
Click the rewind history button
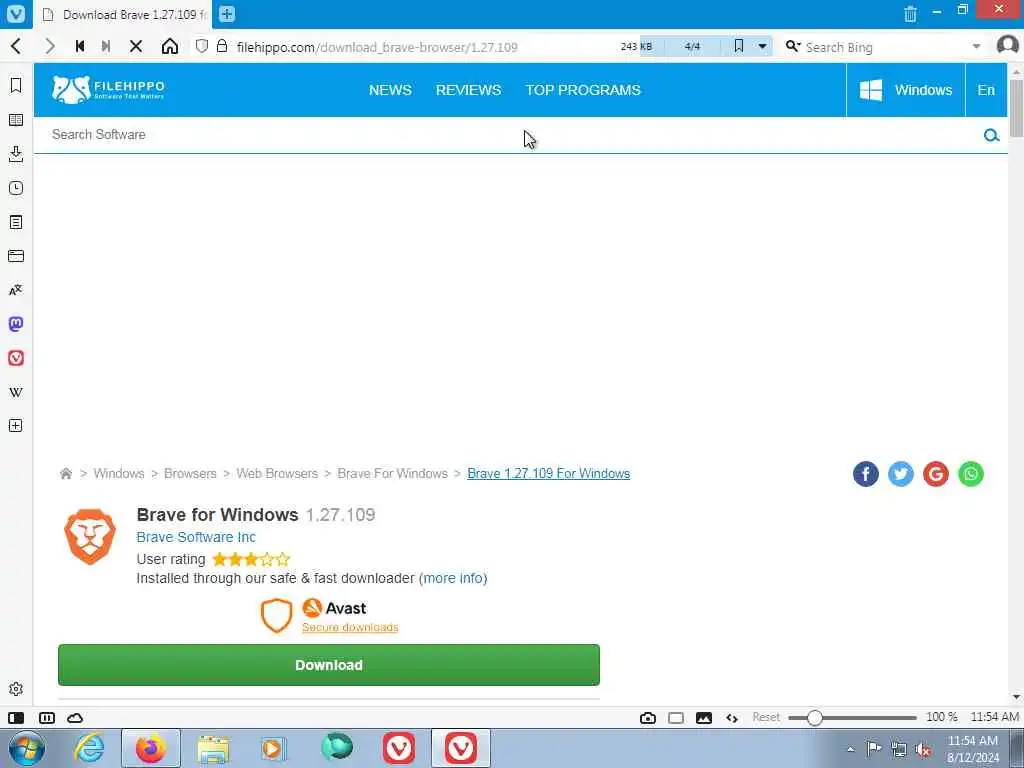(80, 46)
